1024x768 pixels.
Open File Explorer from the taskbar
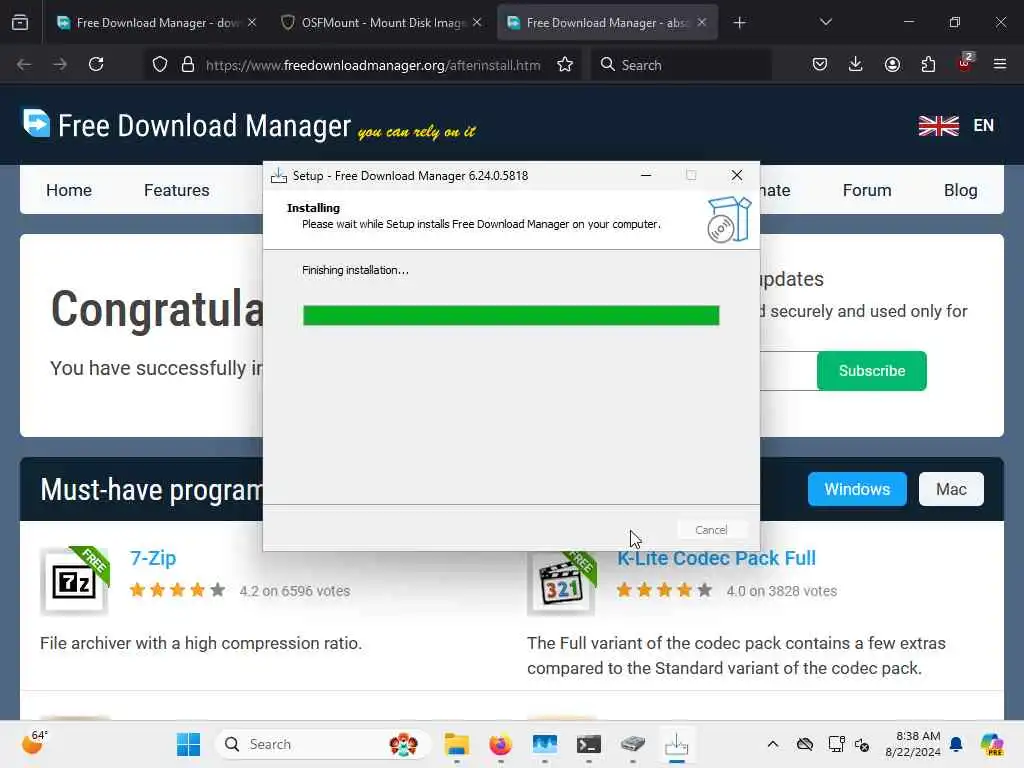tap(456, 744)
